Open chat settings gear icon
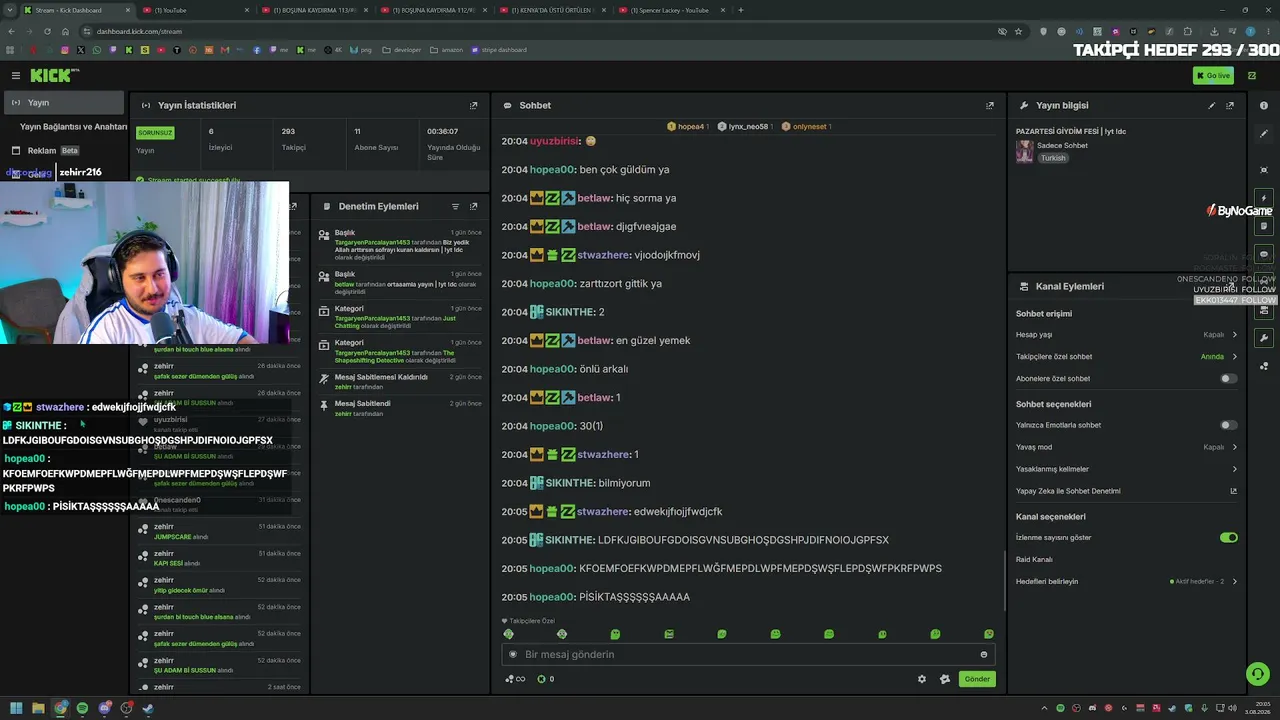Image resolution: width=1280 pixels, height=720 pixels. pyautogui.click(x=922, y=679)
